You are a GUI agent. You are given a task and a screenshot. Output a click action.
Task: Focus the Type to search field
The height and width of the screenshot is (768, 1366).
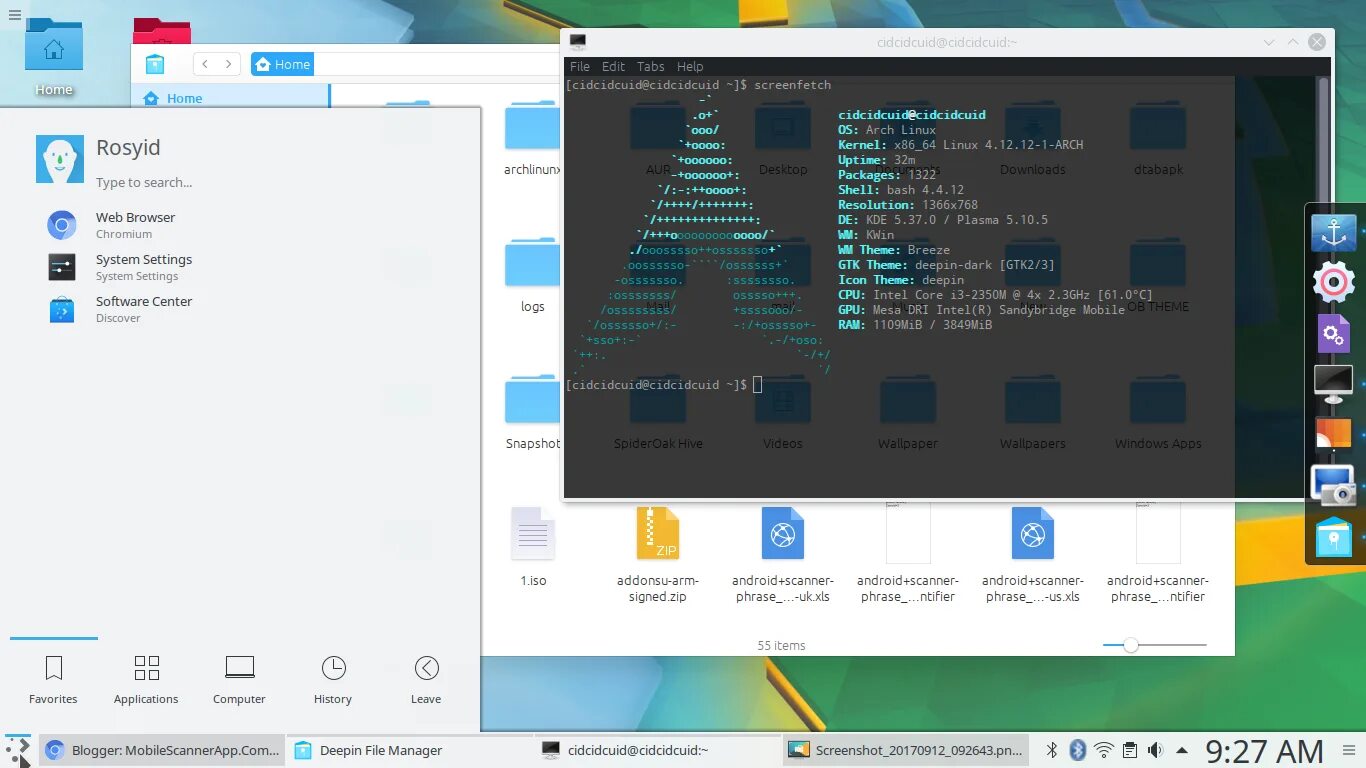coord(144,183)
